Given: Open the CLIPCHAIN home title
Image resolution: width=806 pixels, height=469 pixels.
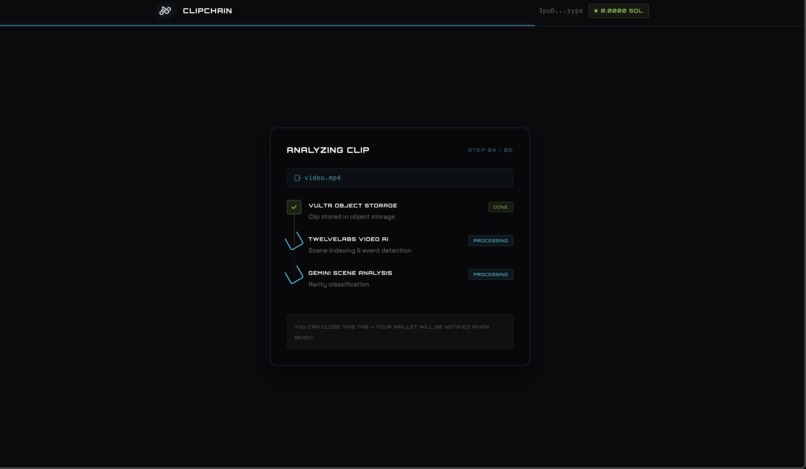Looking at the screenshot, I should (207, 11).
